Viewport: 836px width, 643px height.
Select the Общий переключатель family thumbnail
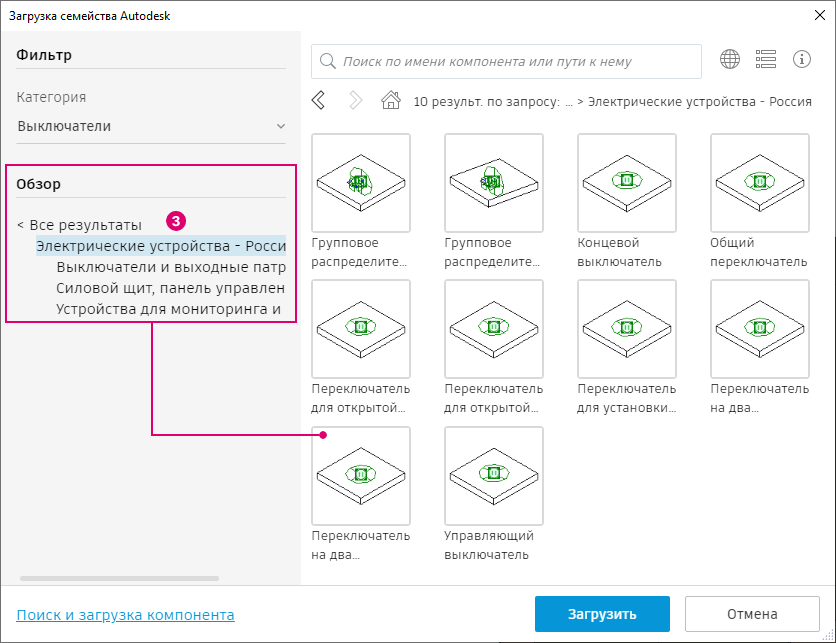759,182
